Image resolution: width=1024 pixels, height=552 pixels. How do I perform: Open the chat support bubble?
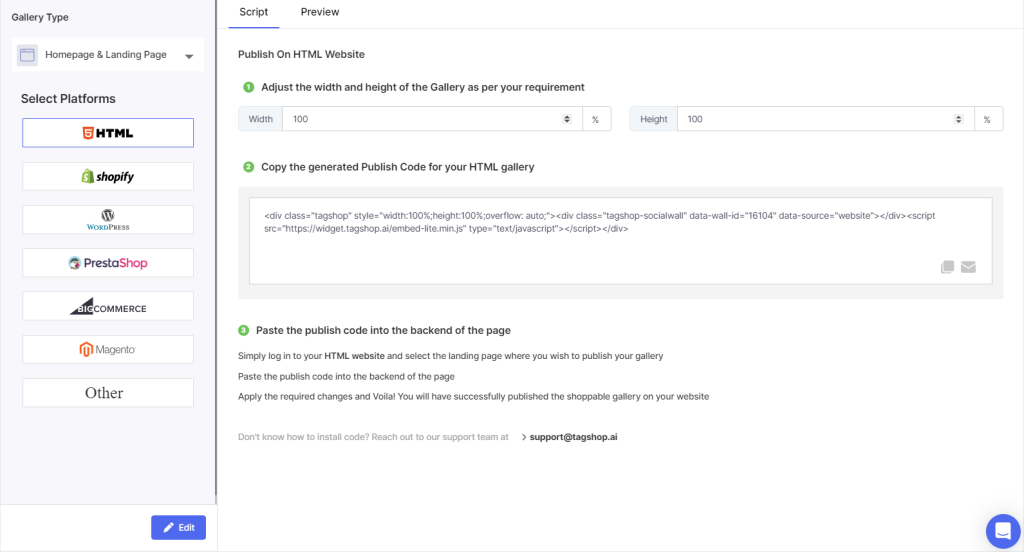(1003, 531)
